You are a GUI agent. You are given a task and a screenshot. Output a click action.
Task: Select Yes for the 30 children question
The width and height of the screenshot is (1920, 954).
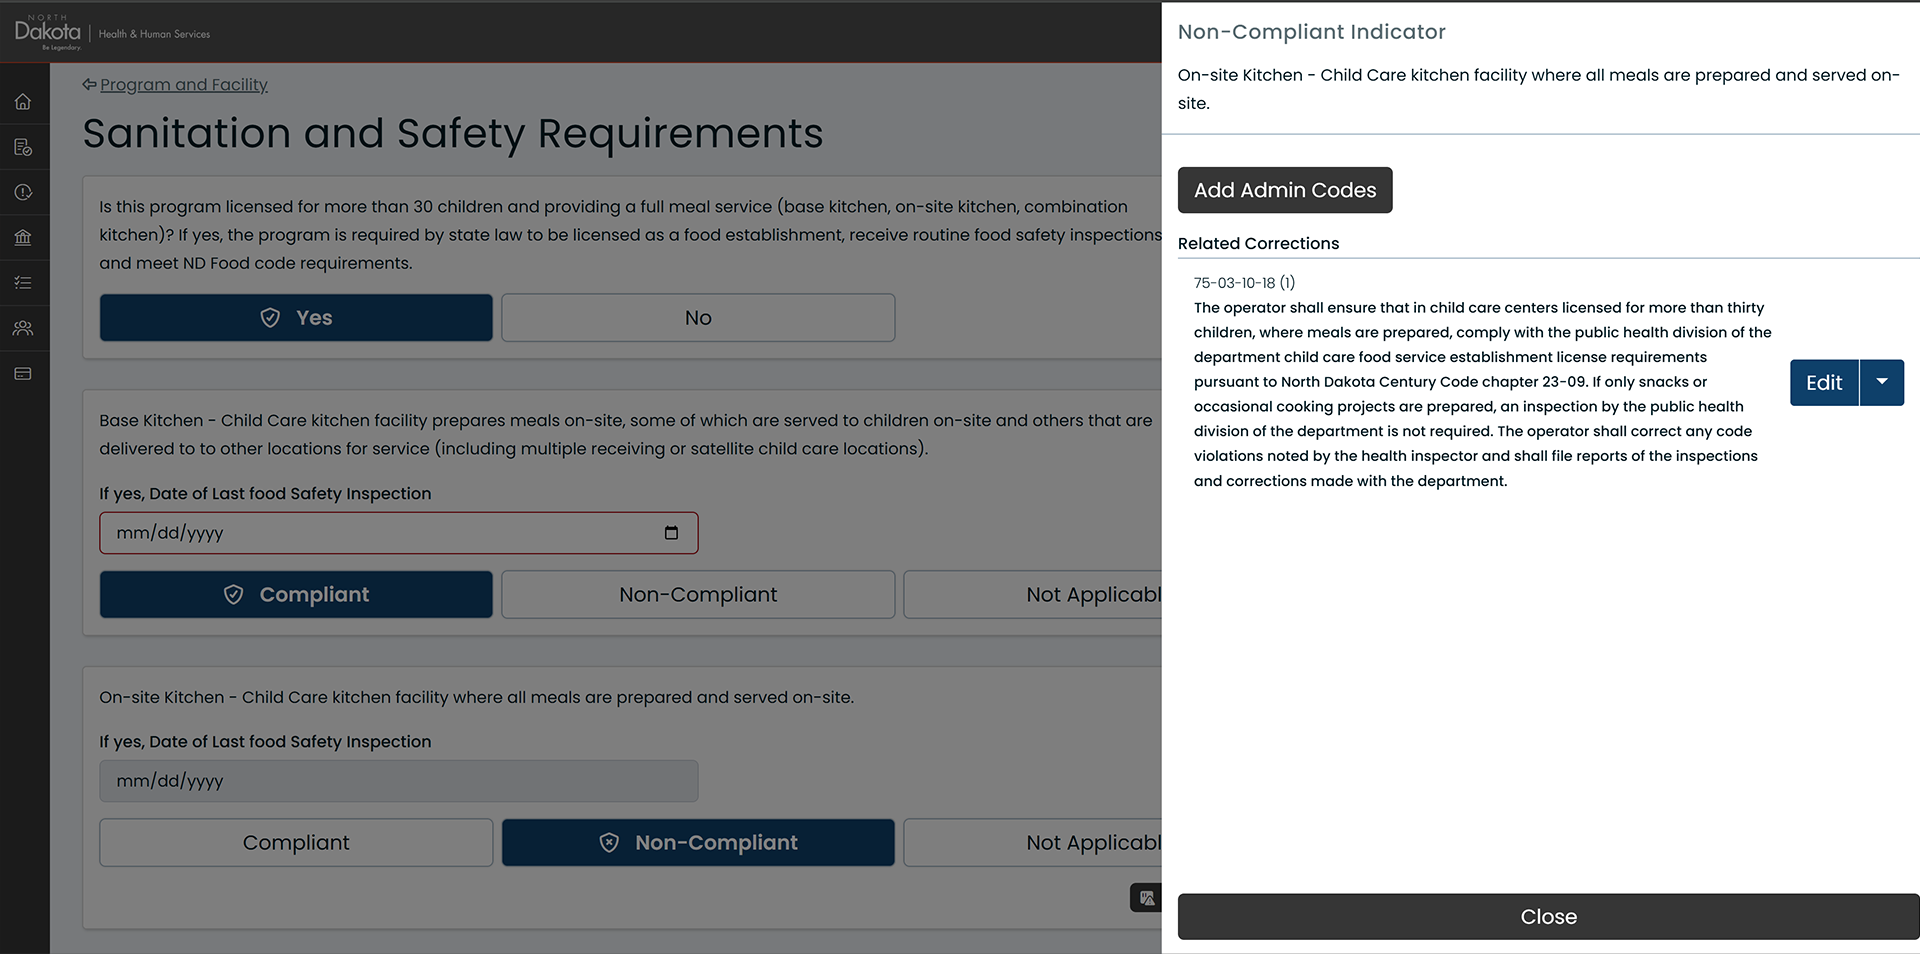(x=296, y=318)
